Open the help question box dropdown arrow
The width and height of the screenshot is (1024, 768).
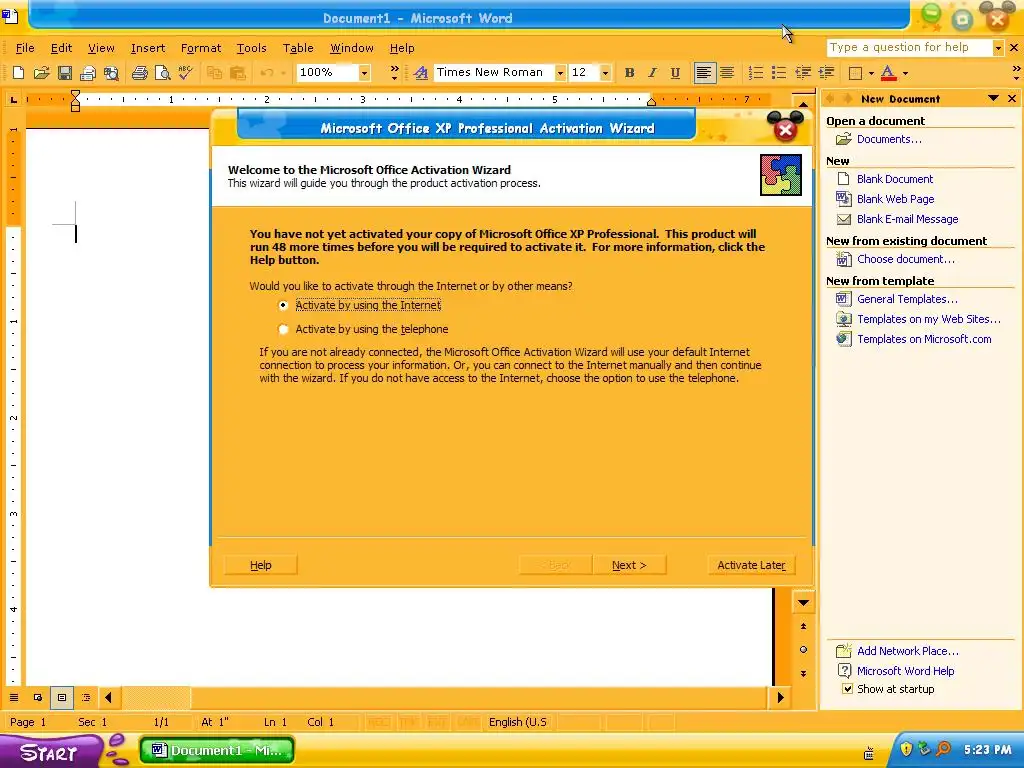997,48
